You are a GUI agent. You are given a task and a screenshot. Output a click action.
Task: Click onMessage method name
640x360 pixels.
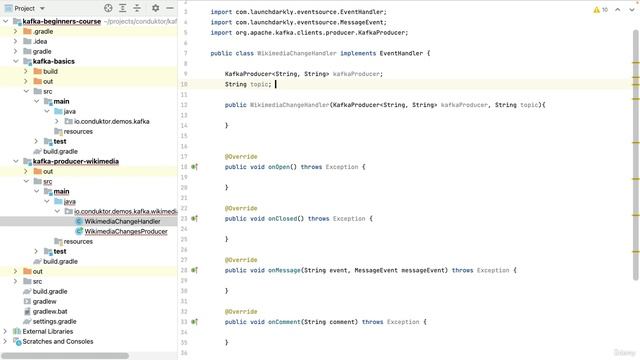[x=284, y=270]
